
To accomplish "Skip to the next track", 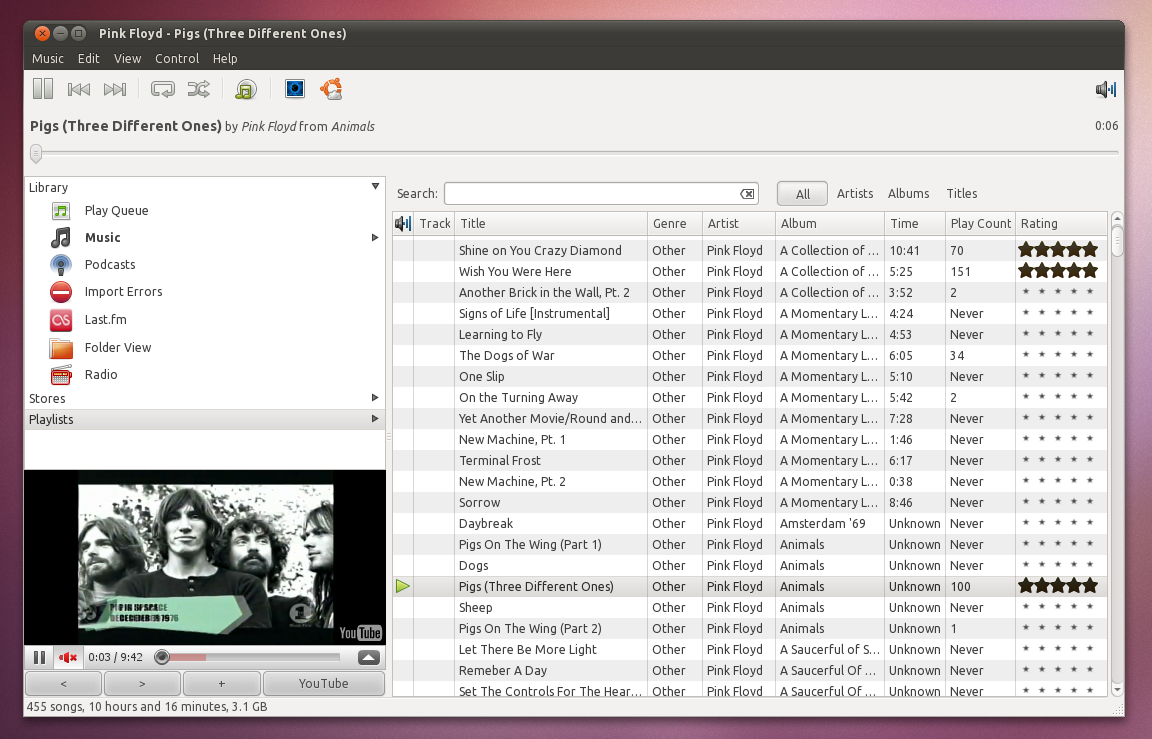I will pos(115,89).
